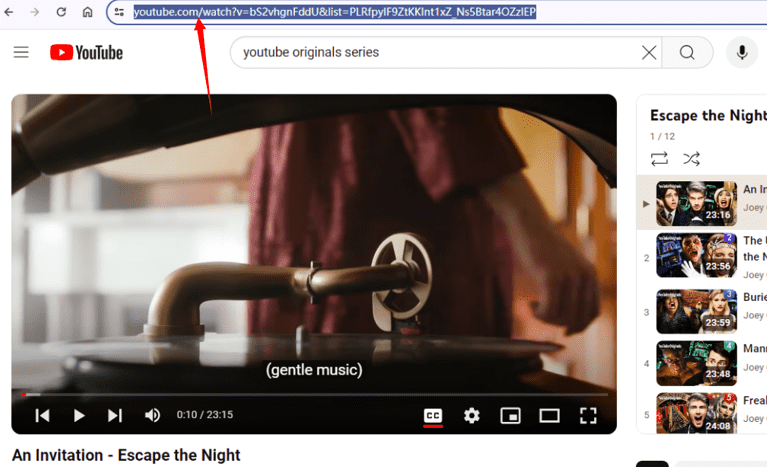Click the magnifying glass search button
Image resolution: width=767 pixels, height=468 pixels.
pos(687,52)
